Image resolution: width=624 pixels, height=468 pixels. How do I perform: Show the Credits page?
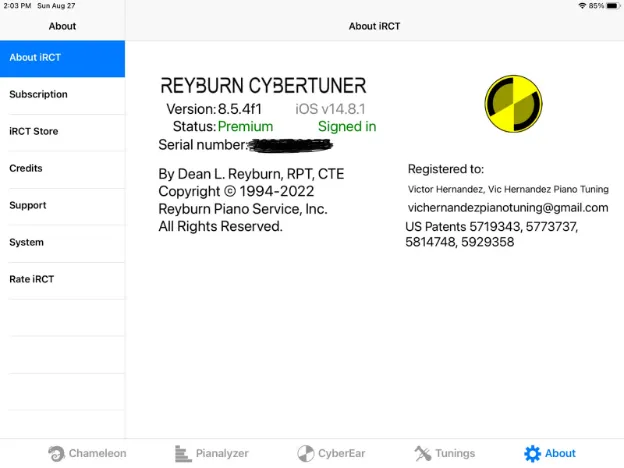coord(62,169)
